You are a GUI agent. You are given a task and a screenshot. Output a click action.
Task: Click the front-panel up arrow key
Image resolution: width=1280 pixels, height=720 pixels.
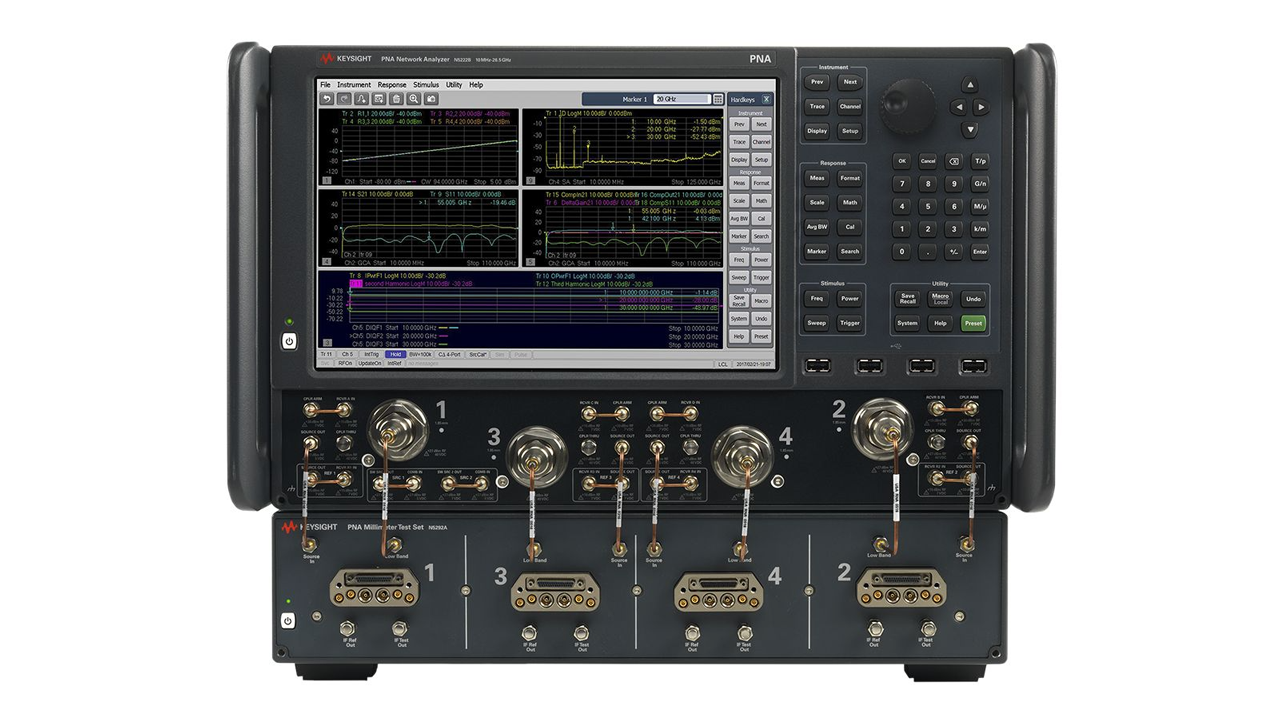click(968, 85)
